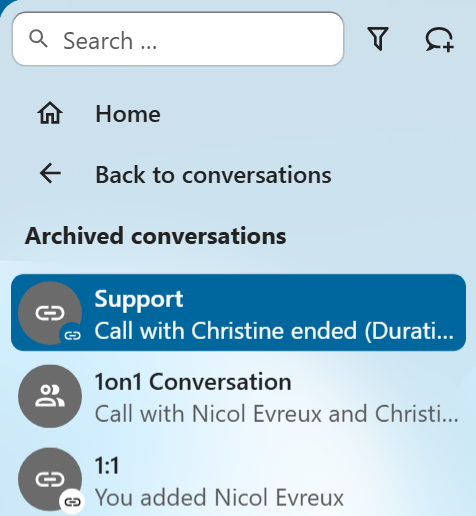The image size is (476, 516).
Task: Click the small link badge on Support avatar
Action: click(72, 335)
